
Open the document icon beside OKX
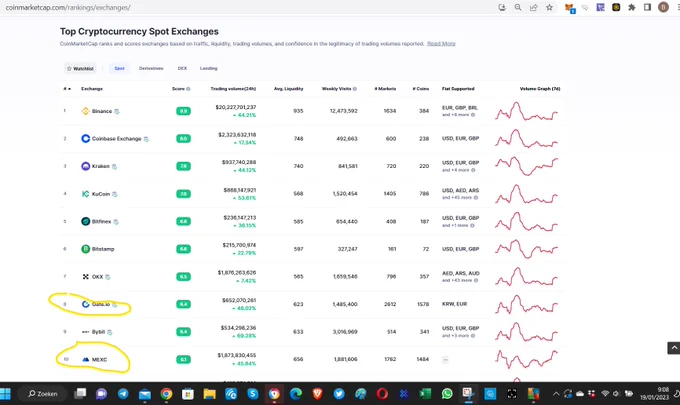point(108,277)
